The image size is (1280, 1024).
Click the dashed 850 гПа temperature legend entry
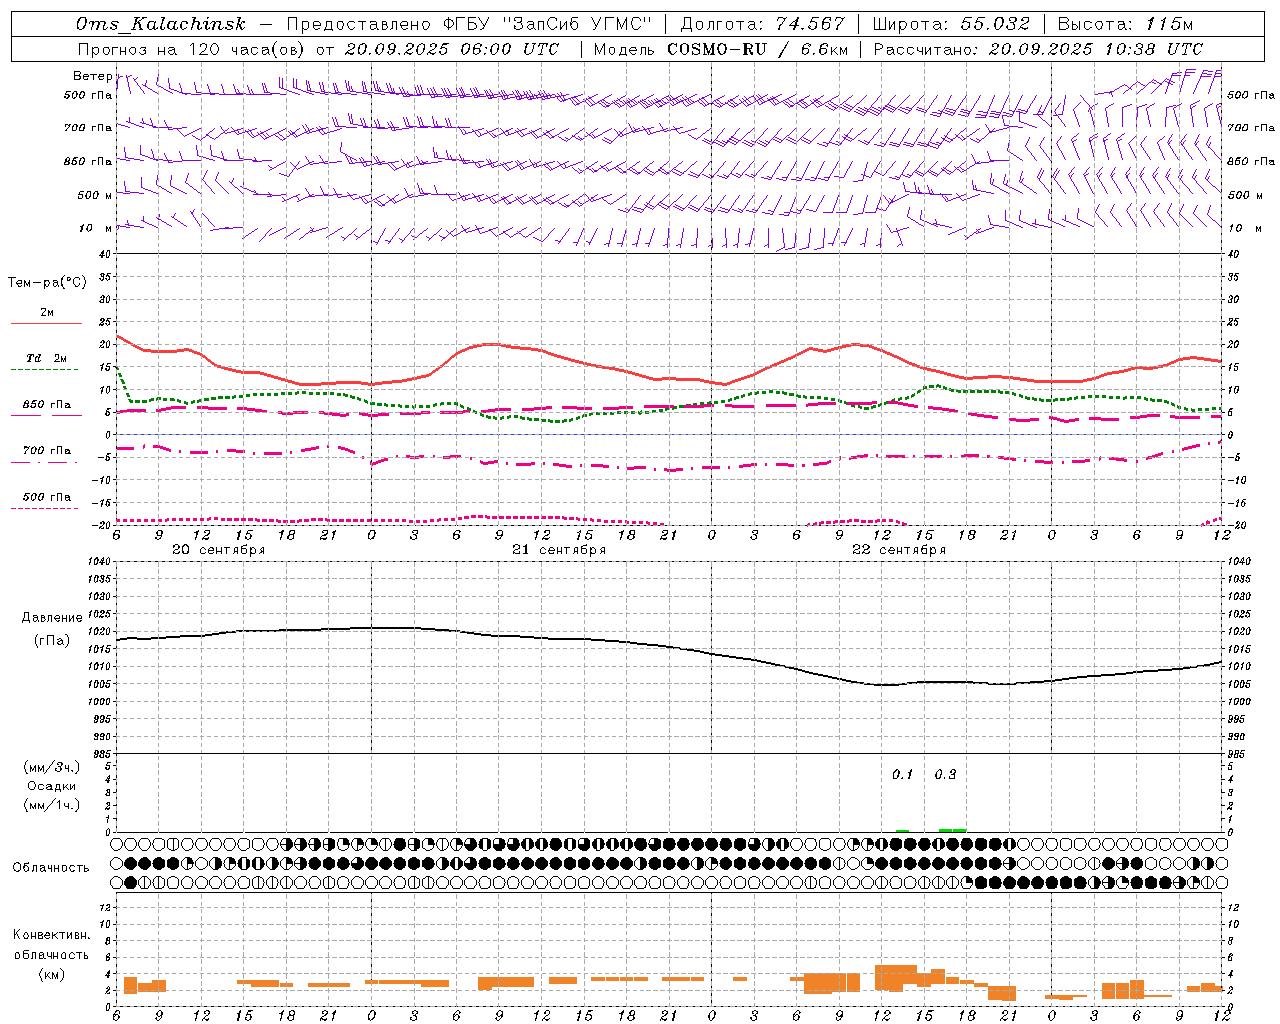[46, 408]
